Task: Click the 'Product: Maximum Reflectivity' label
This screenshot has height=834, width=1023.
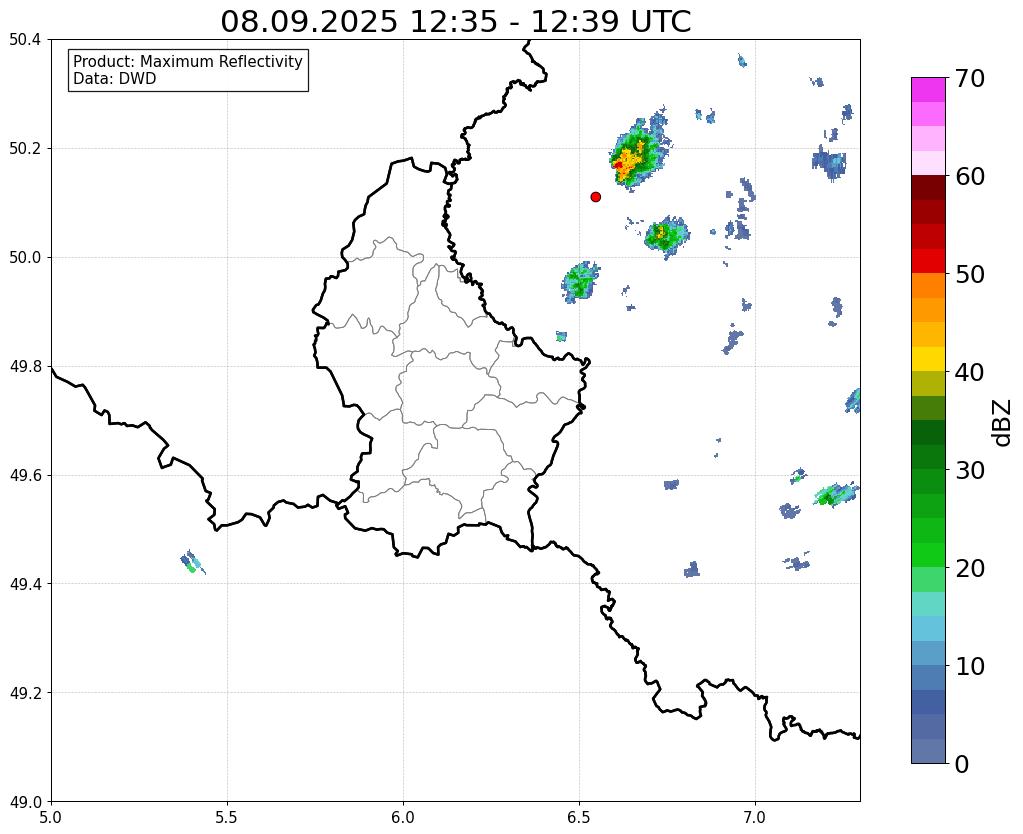Action: tap(188, 61)
